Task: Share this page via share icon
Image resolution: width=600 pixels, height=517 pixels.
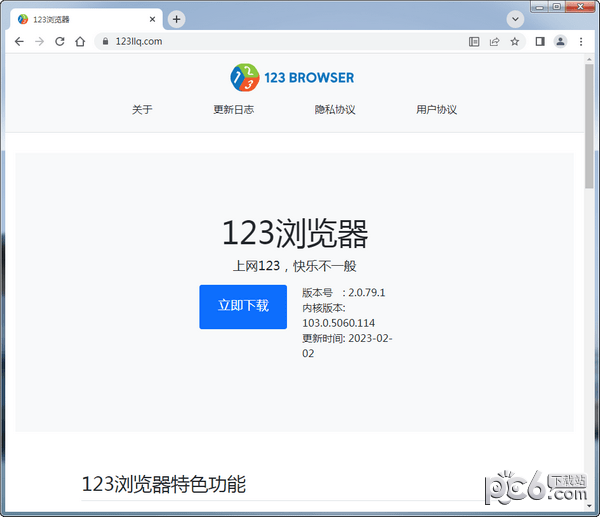Action: [494, 41]
